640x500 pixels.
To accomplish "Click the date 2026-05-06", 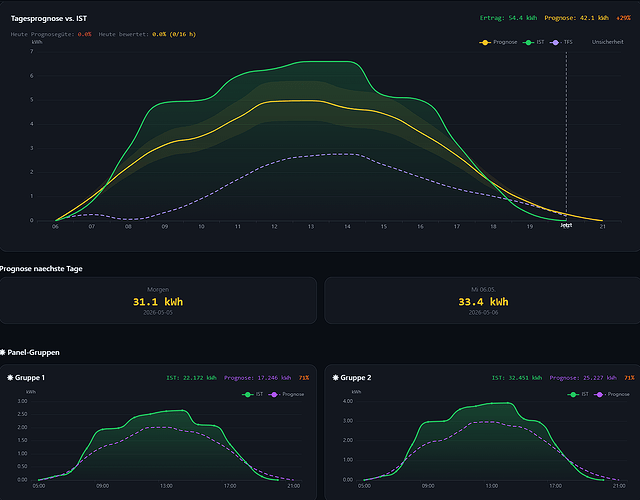I will click(483, 313).
